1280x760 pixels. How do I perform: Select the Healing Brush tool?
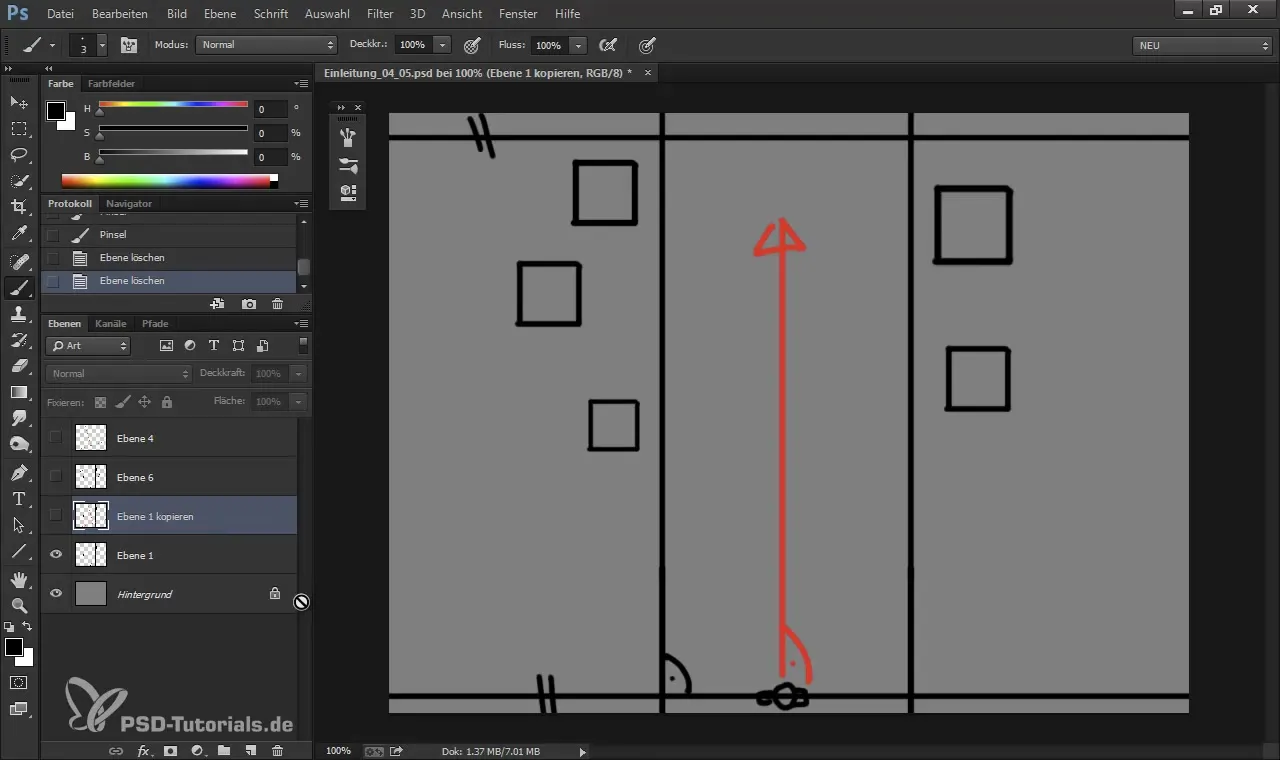tap(19, 261)
